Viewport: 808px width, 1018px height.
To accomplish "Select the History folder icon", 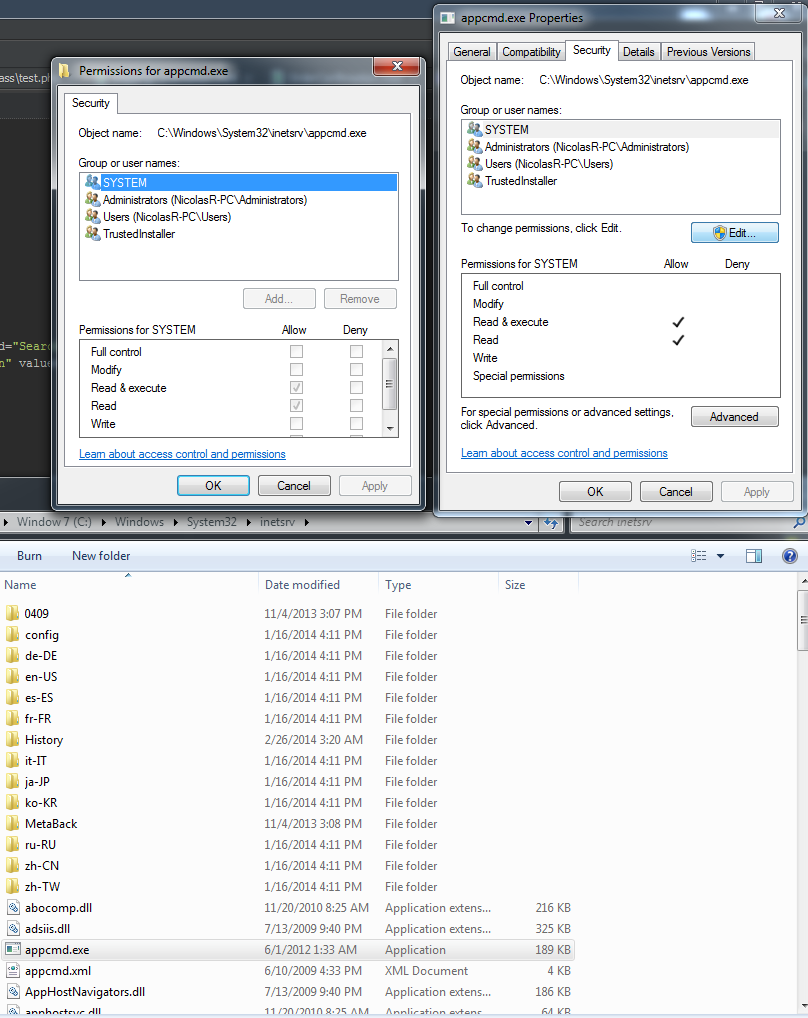I will coord(12,739).
